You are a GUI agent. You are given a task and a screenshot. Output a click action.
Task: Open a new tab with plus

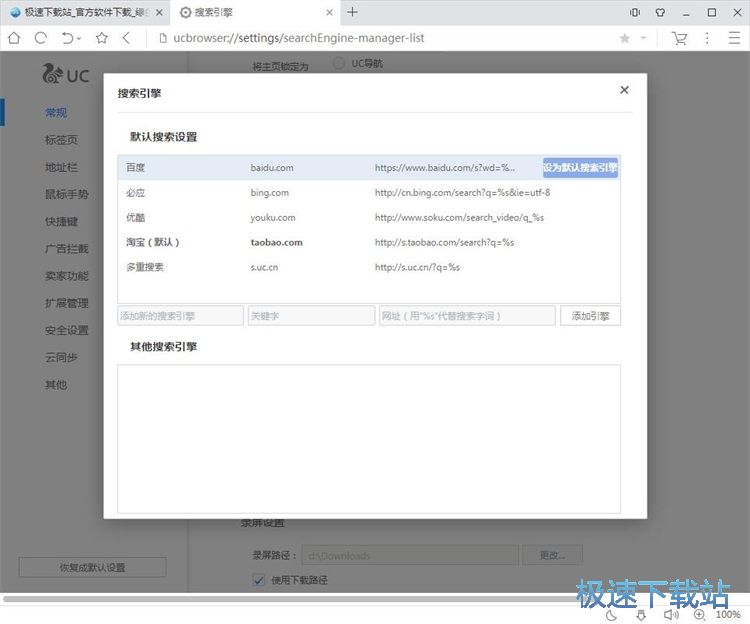click(352, 12)
